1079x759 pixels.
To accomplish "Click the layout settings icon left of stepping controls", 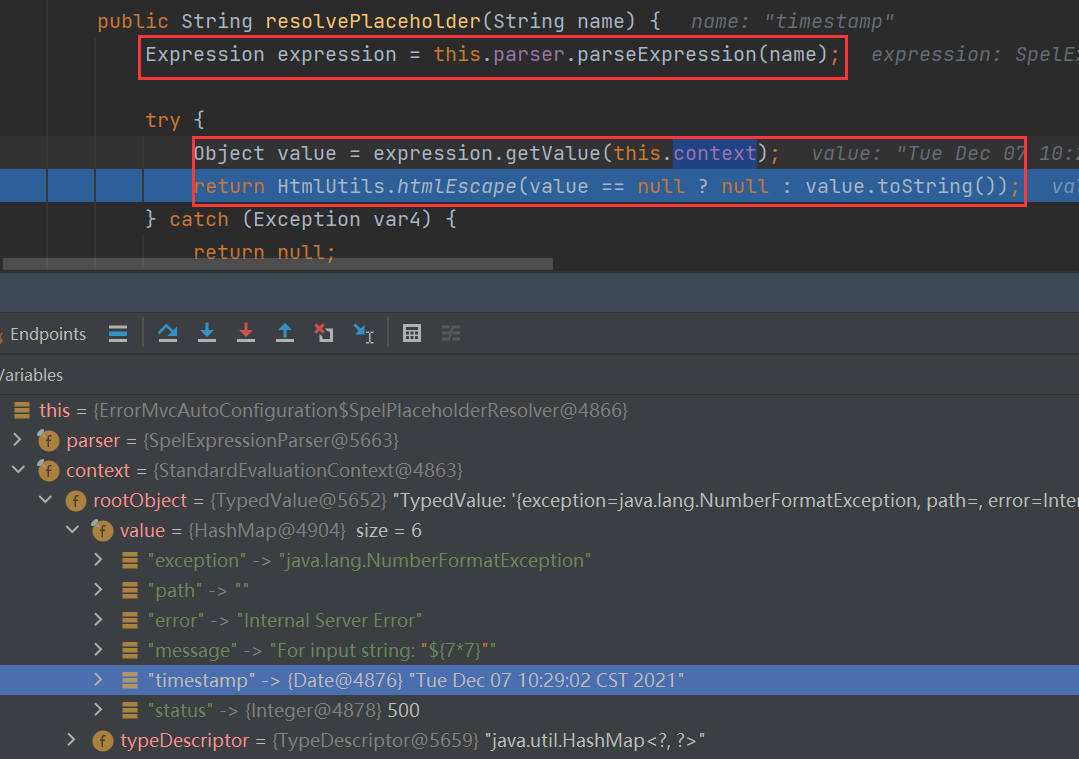I will pos(118,333).
